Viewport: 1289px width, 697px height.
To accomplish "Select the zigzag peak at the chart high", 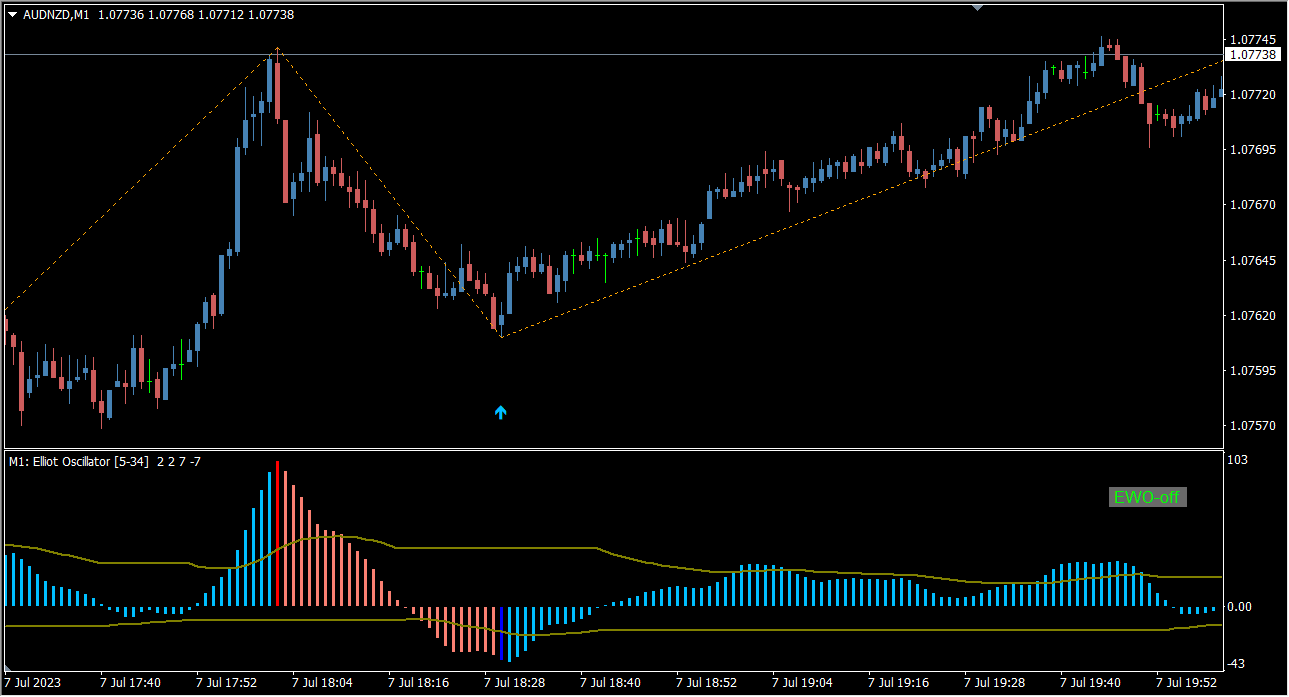I will click(x=278, y=48).
